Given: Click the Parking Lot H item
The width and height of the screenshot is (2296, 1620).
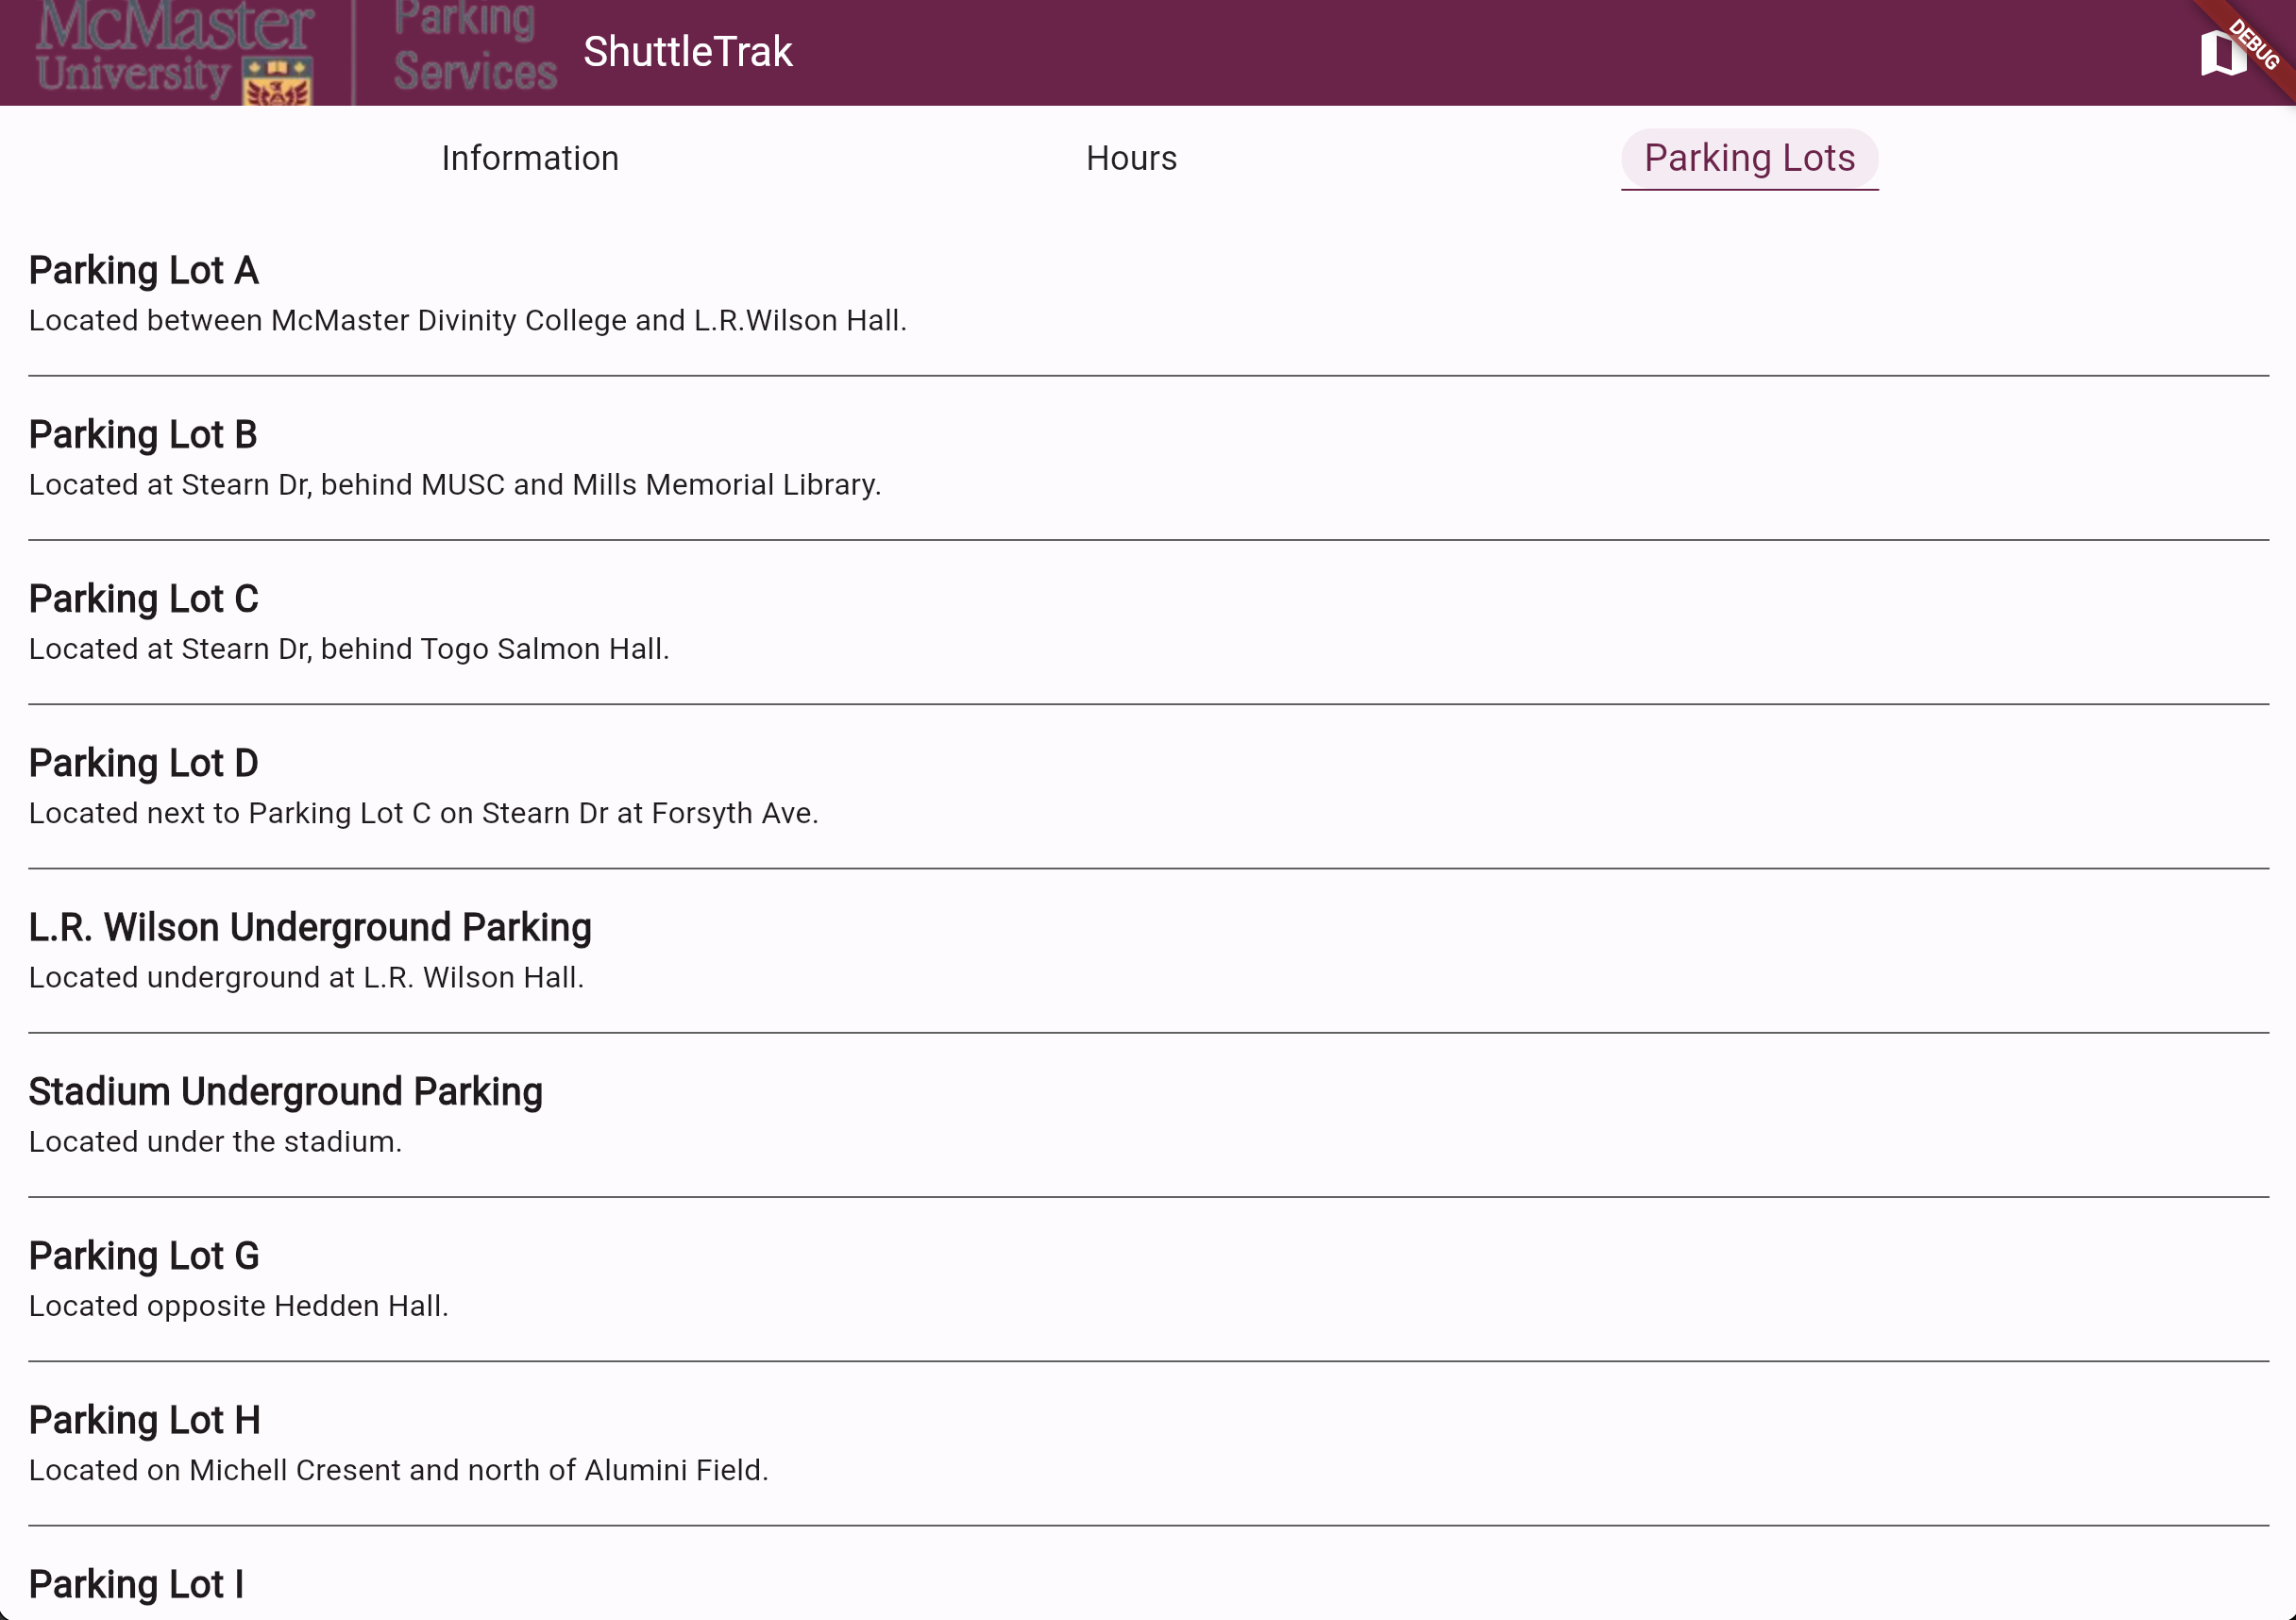Looking at the screenshot, I should (144, 1420).
